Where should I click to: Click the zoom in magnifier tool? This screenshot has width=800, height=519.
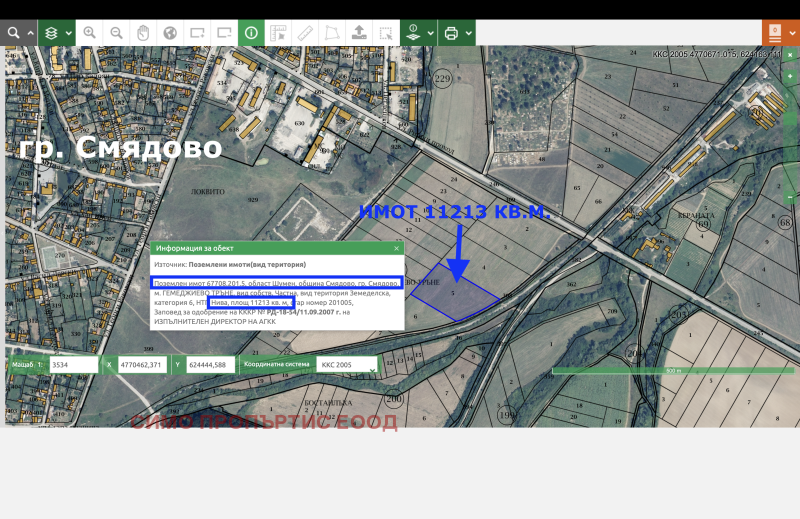point(89,33)
